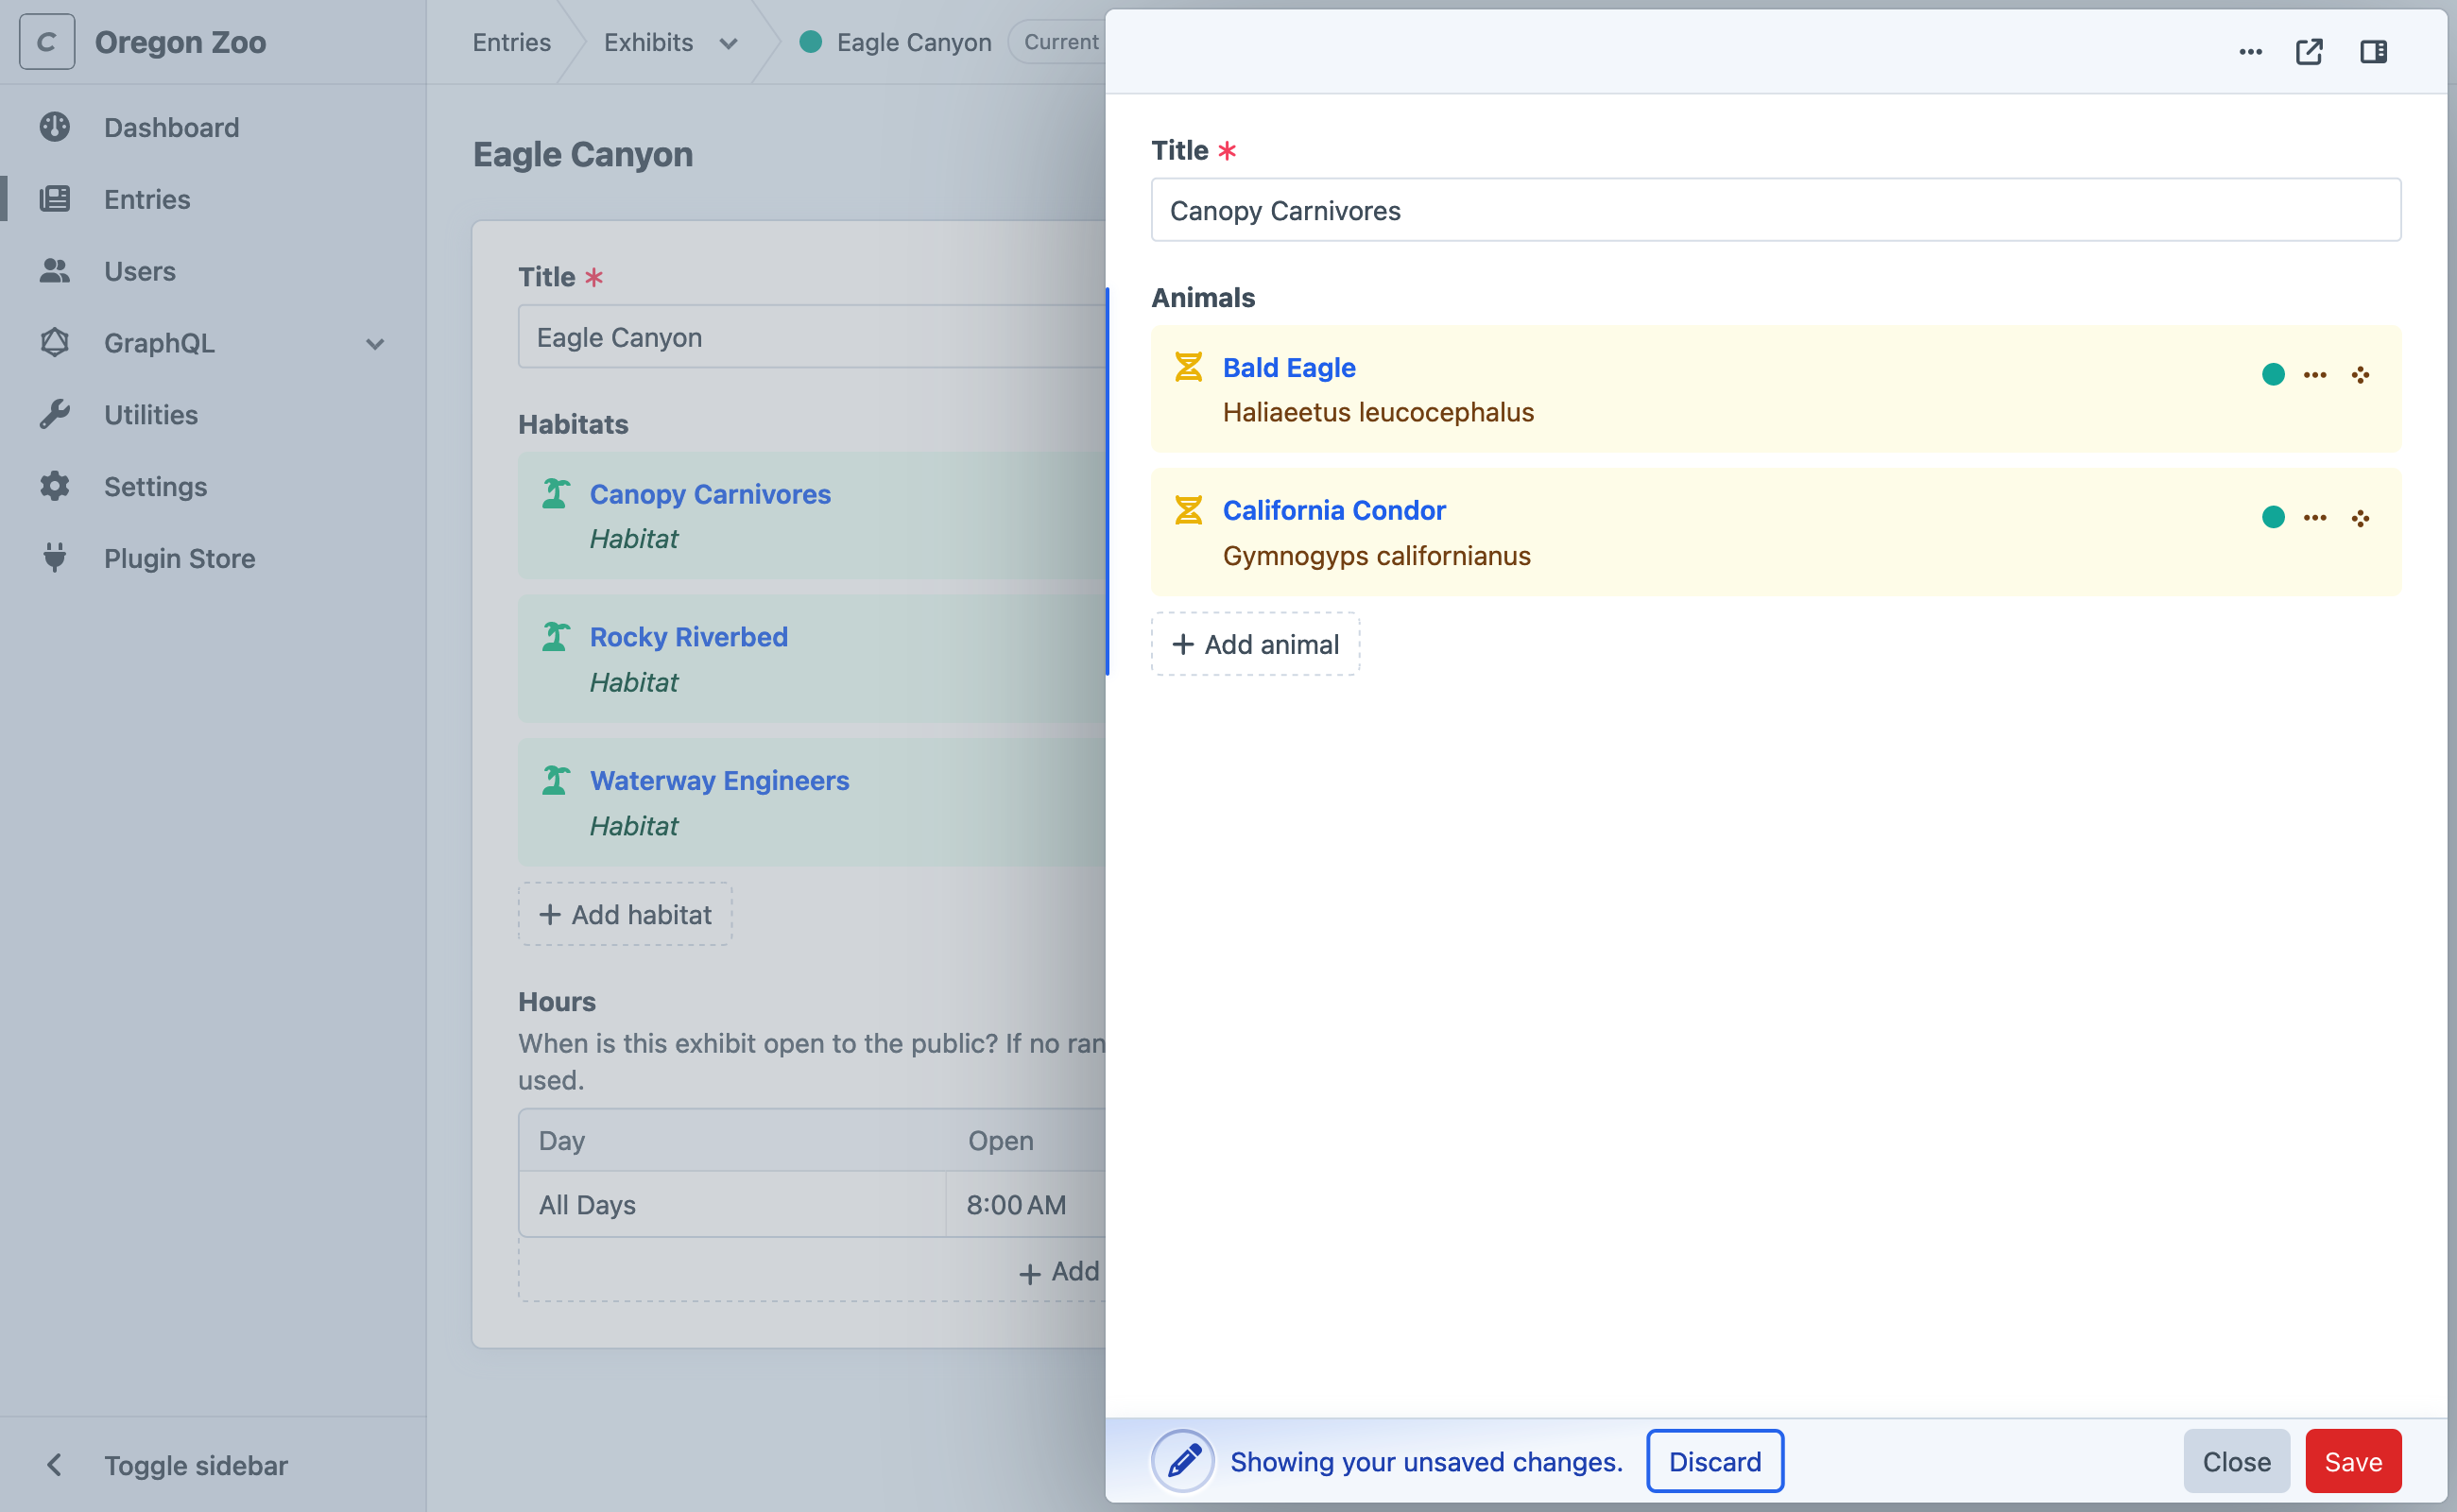This screenshot has width=2457, height=1512.
Task: Click the Add animal button
Action: pos(1255,644)
